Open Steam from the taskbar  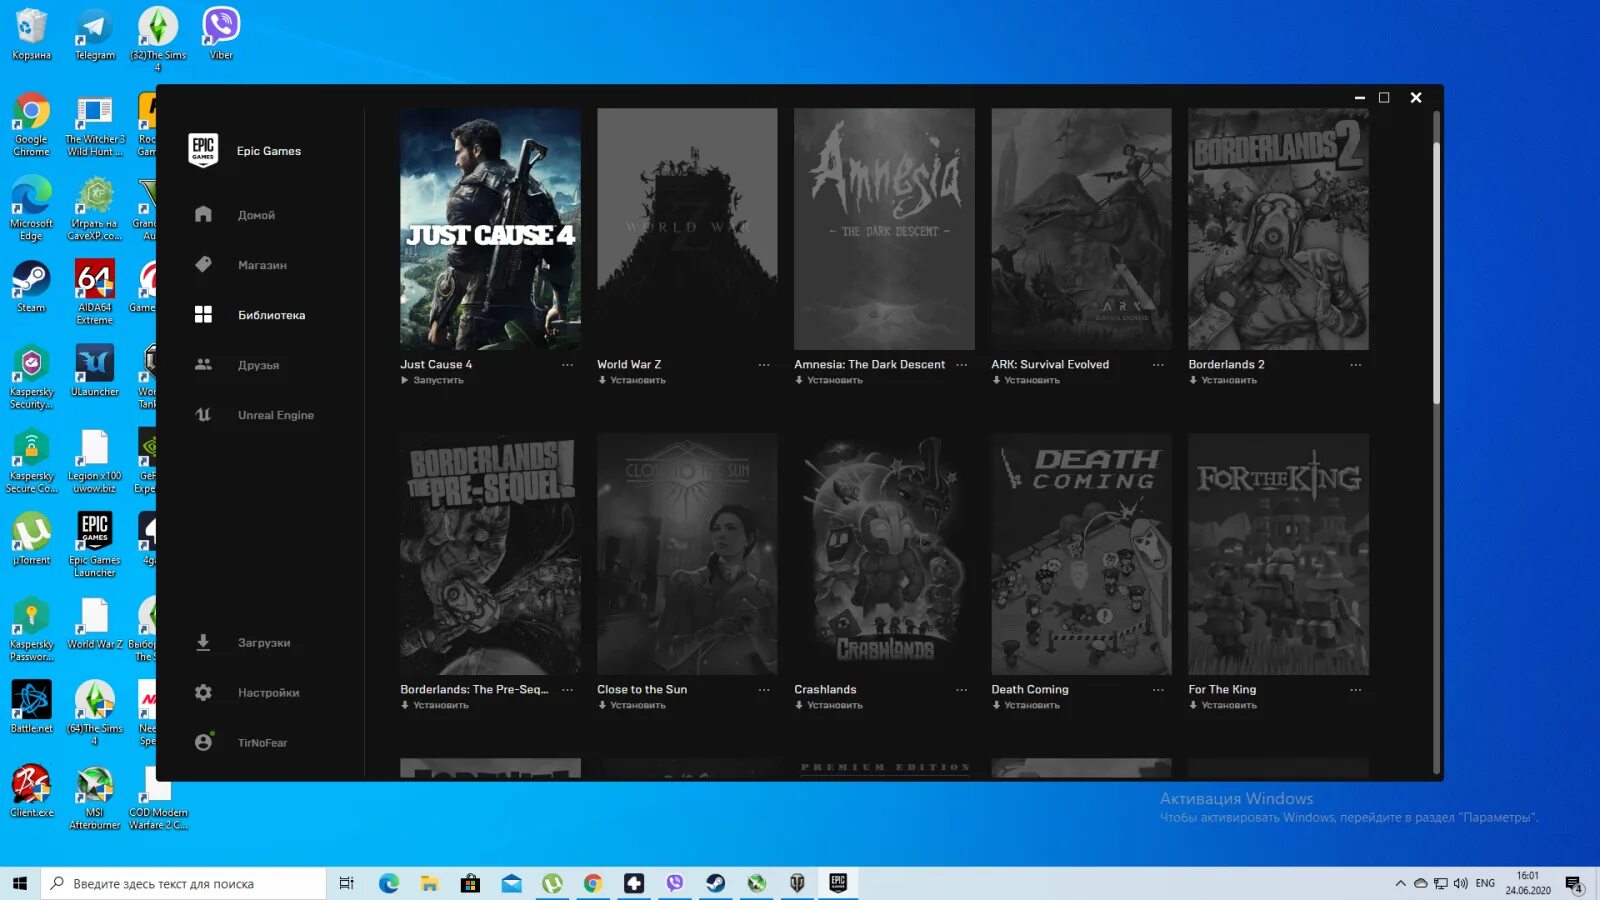point(716,883)
